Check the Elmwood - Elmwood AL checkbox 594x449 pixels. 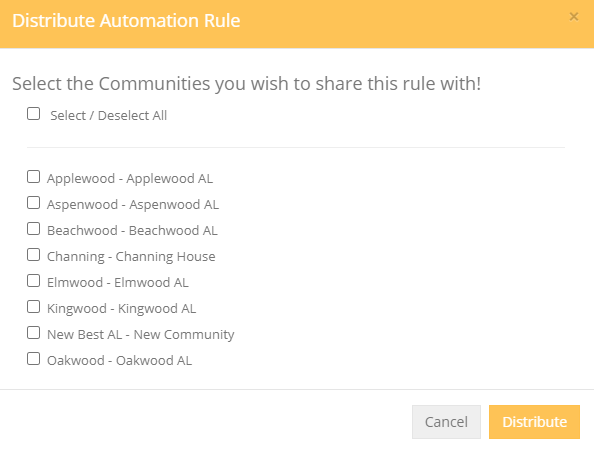point(33,281)
